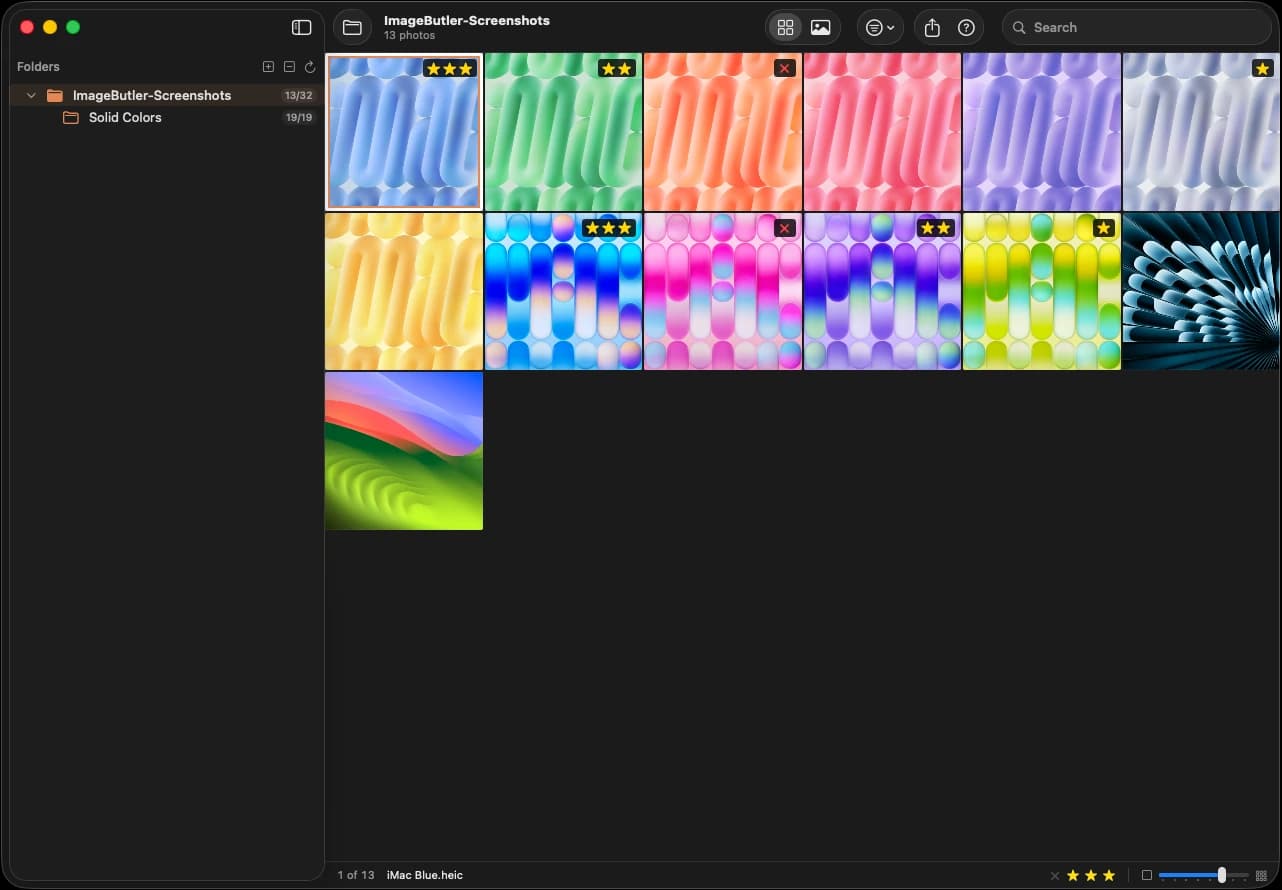Click the "1 of 13" status text
The image size is (1282, 890).
356,876
